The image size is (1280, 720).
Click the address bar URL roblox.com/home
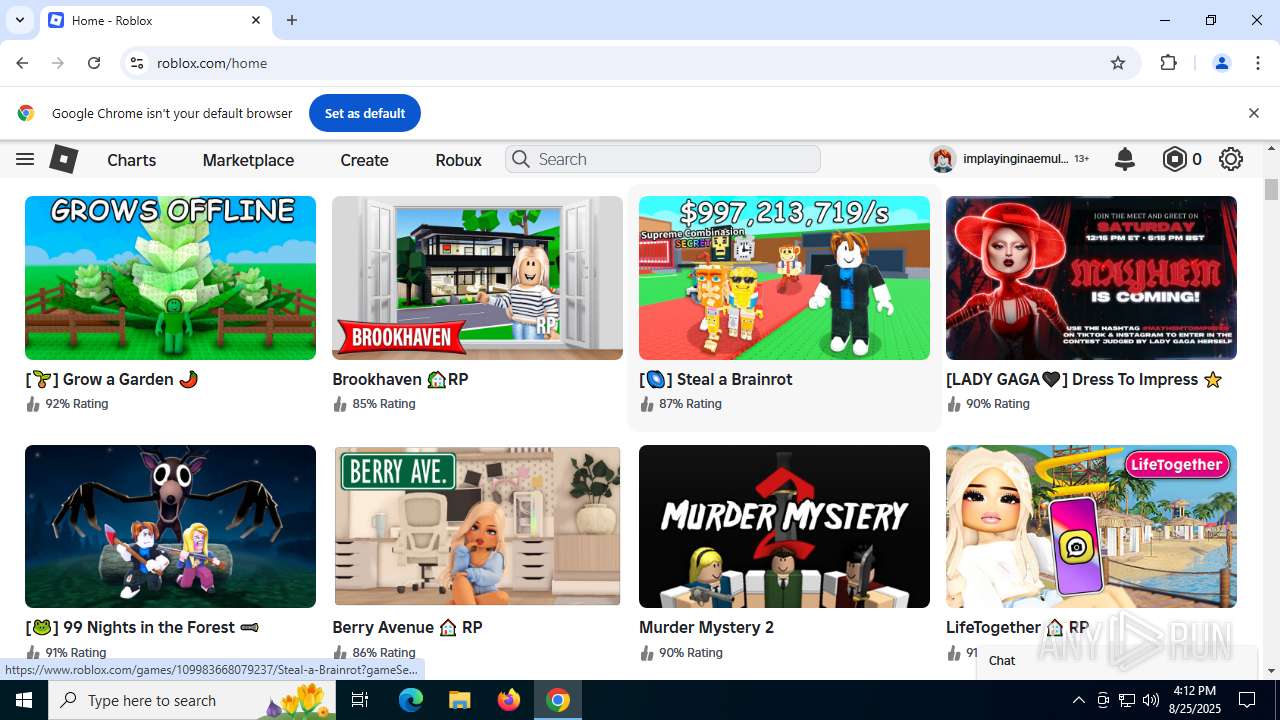[x=212, y=63]
